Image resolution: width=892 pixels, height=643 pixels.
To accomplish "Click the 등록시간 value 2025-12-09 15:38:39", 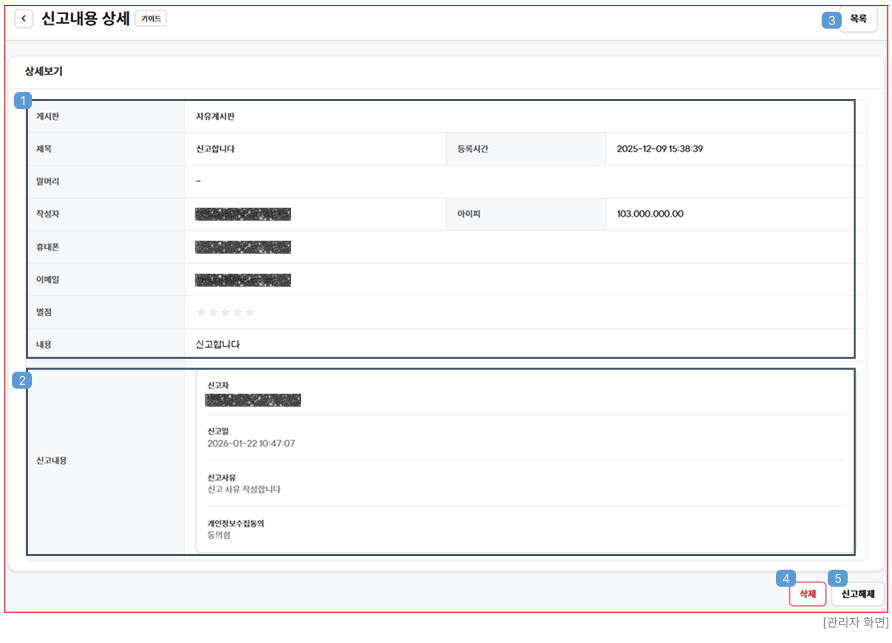I will [x=659, y=149].
